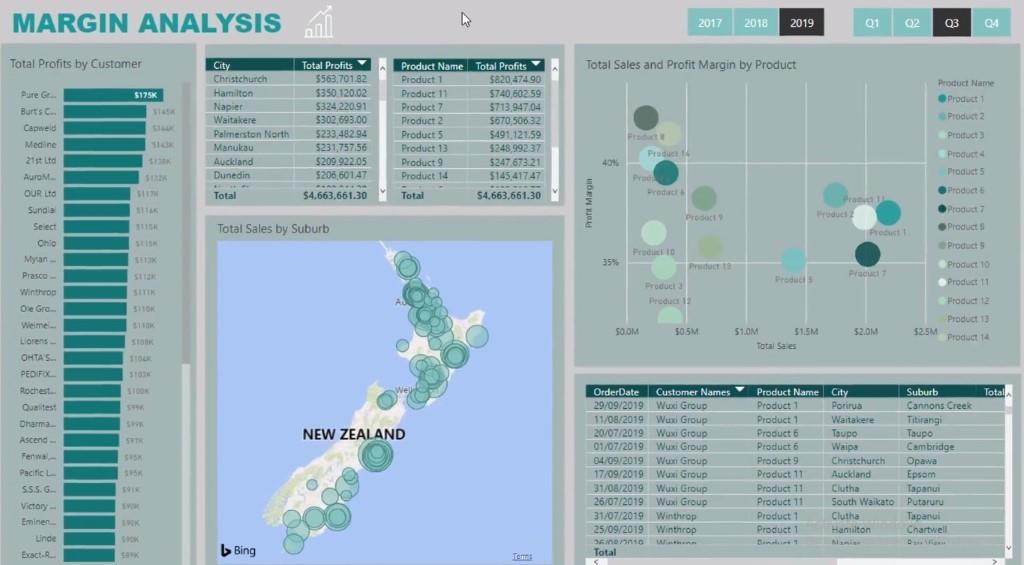This screenshot has width=1024, height=565.
Task: Select Product 7 legend marker
Action: pyautogui.click(x=942, y=209)
